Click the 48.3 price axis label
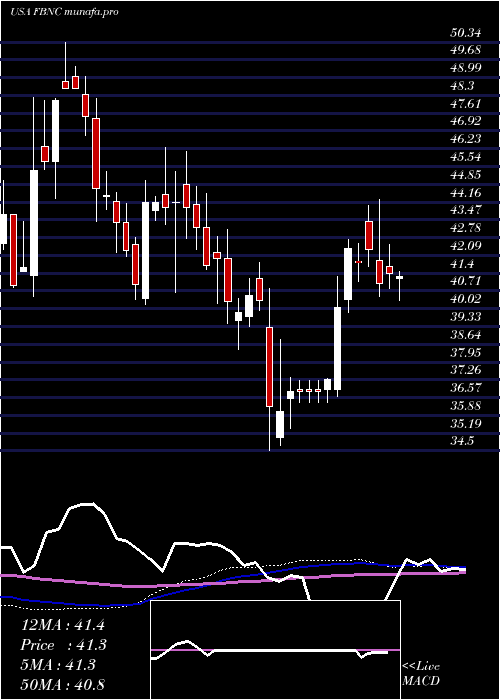 (x=462, y=86)
